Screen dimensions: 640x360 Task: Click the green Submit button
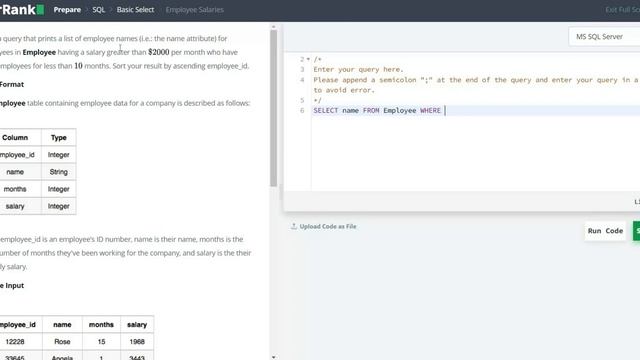[x=636, y=231]
